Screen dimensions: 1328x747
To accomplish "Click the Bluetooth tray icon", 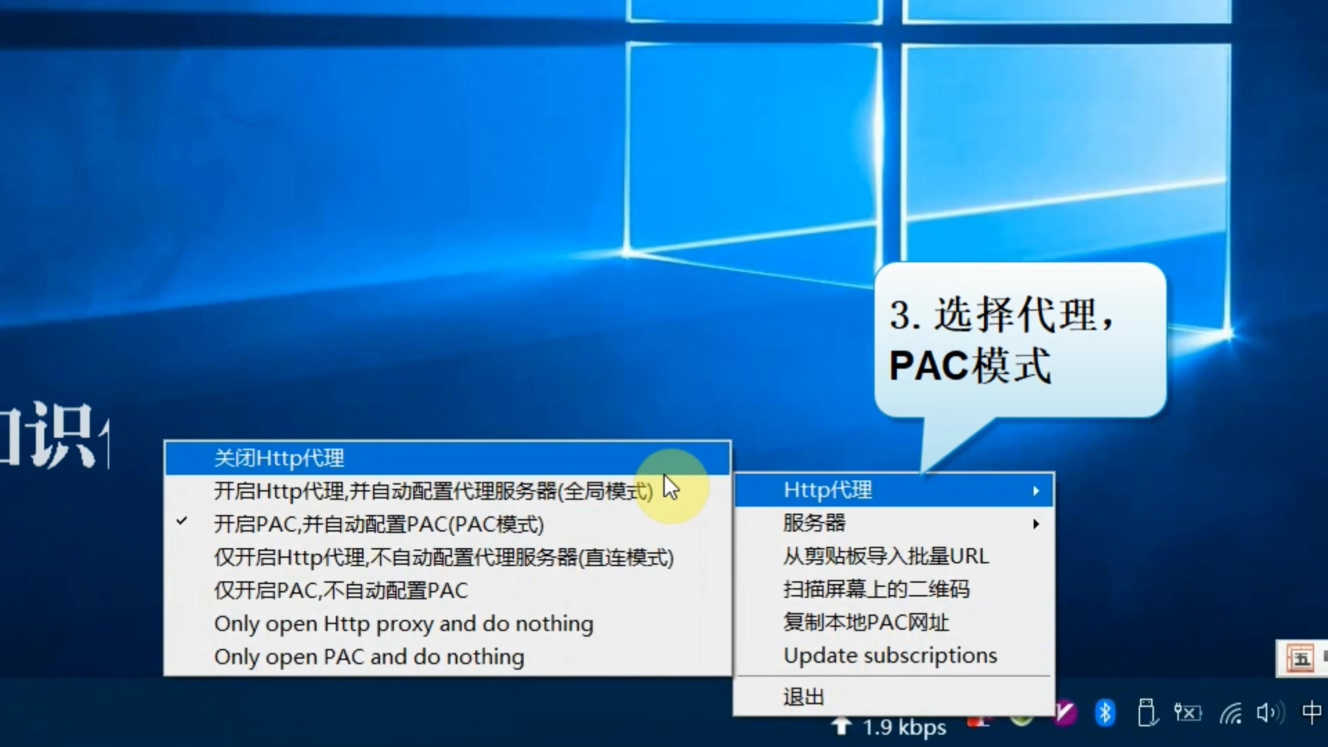I will pos(1105,712).
